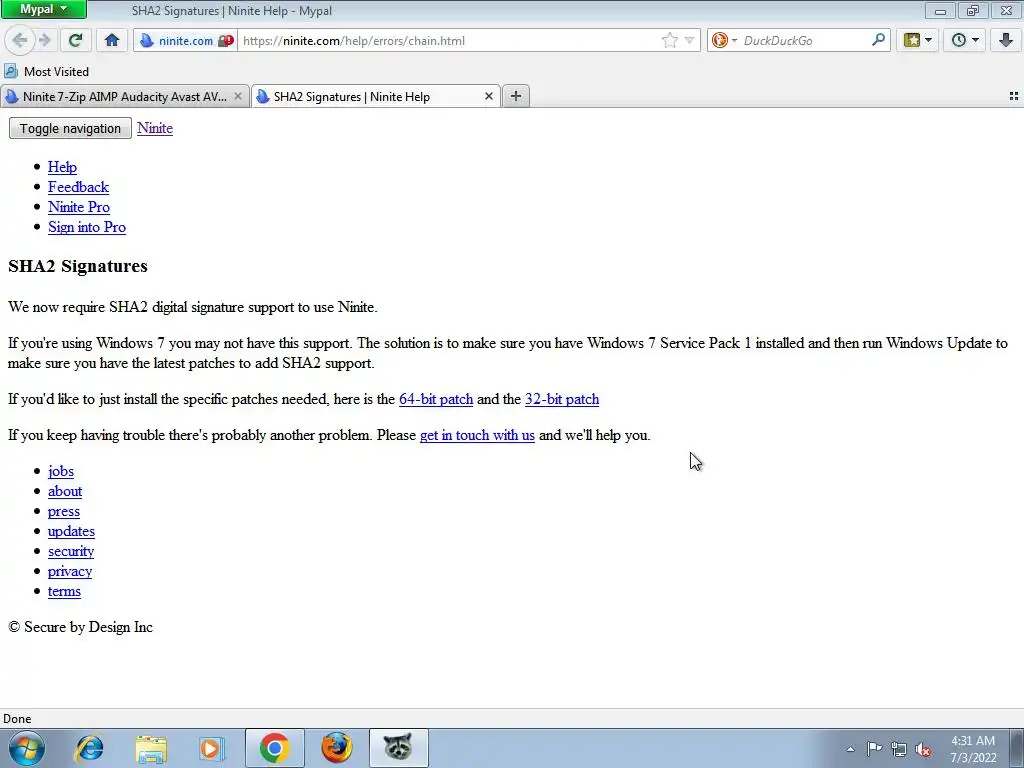Click the list all tabs grid icon
The height and width of the screenshot is (768, 1024).
point(1014,96)
